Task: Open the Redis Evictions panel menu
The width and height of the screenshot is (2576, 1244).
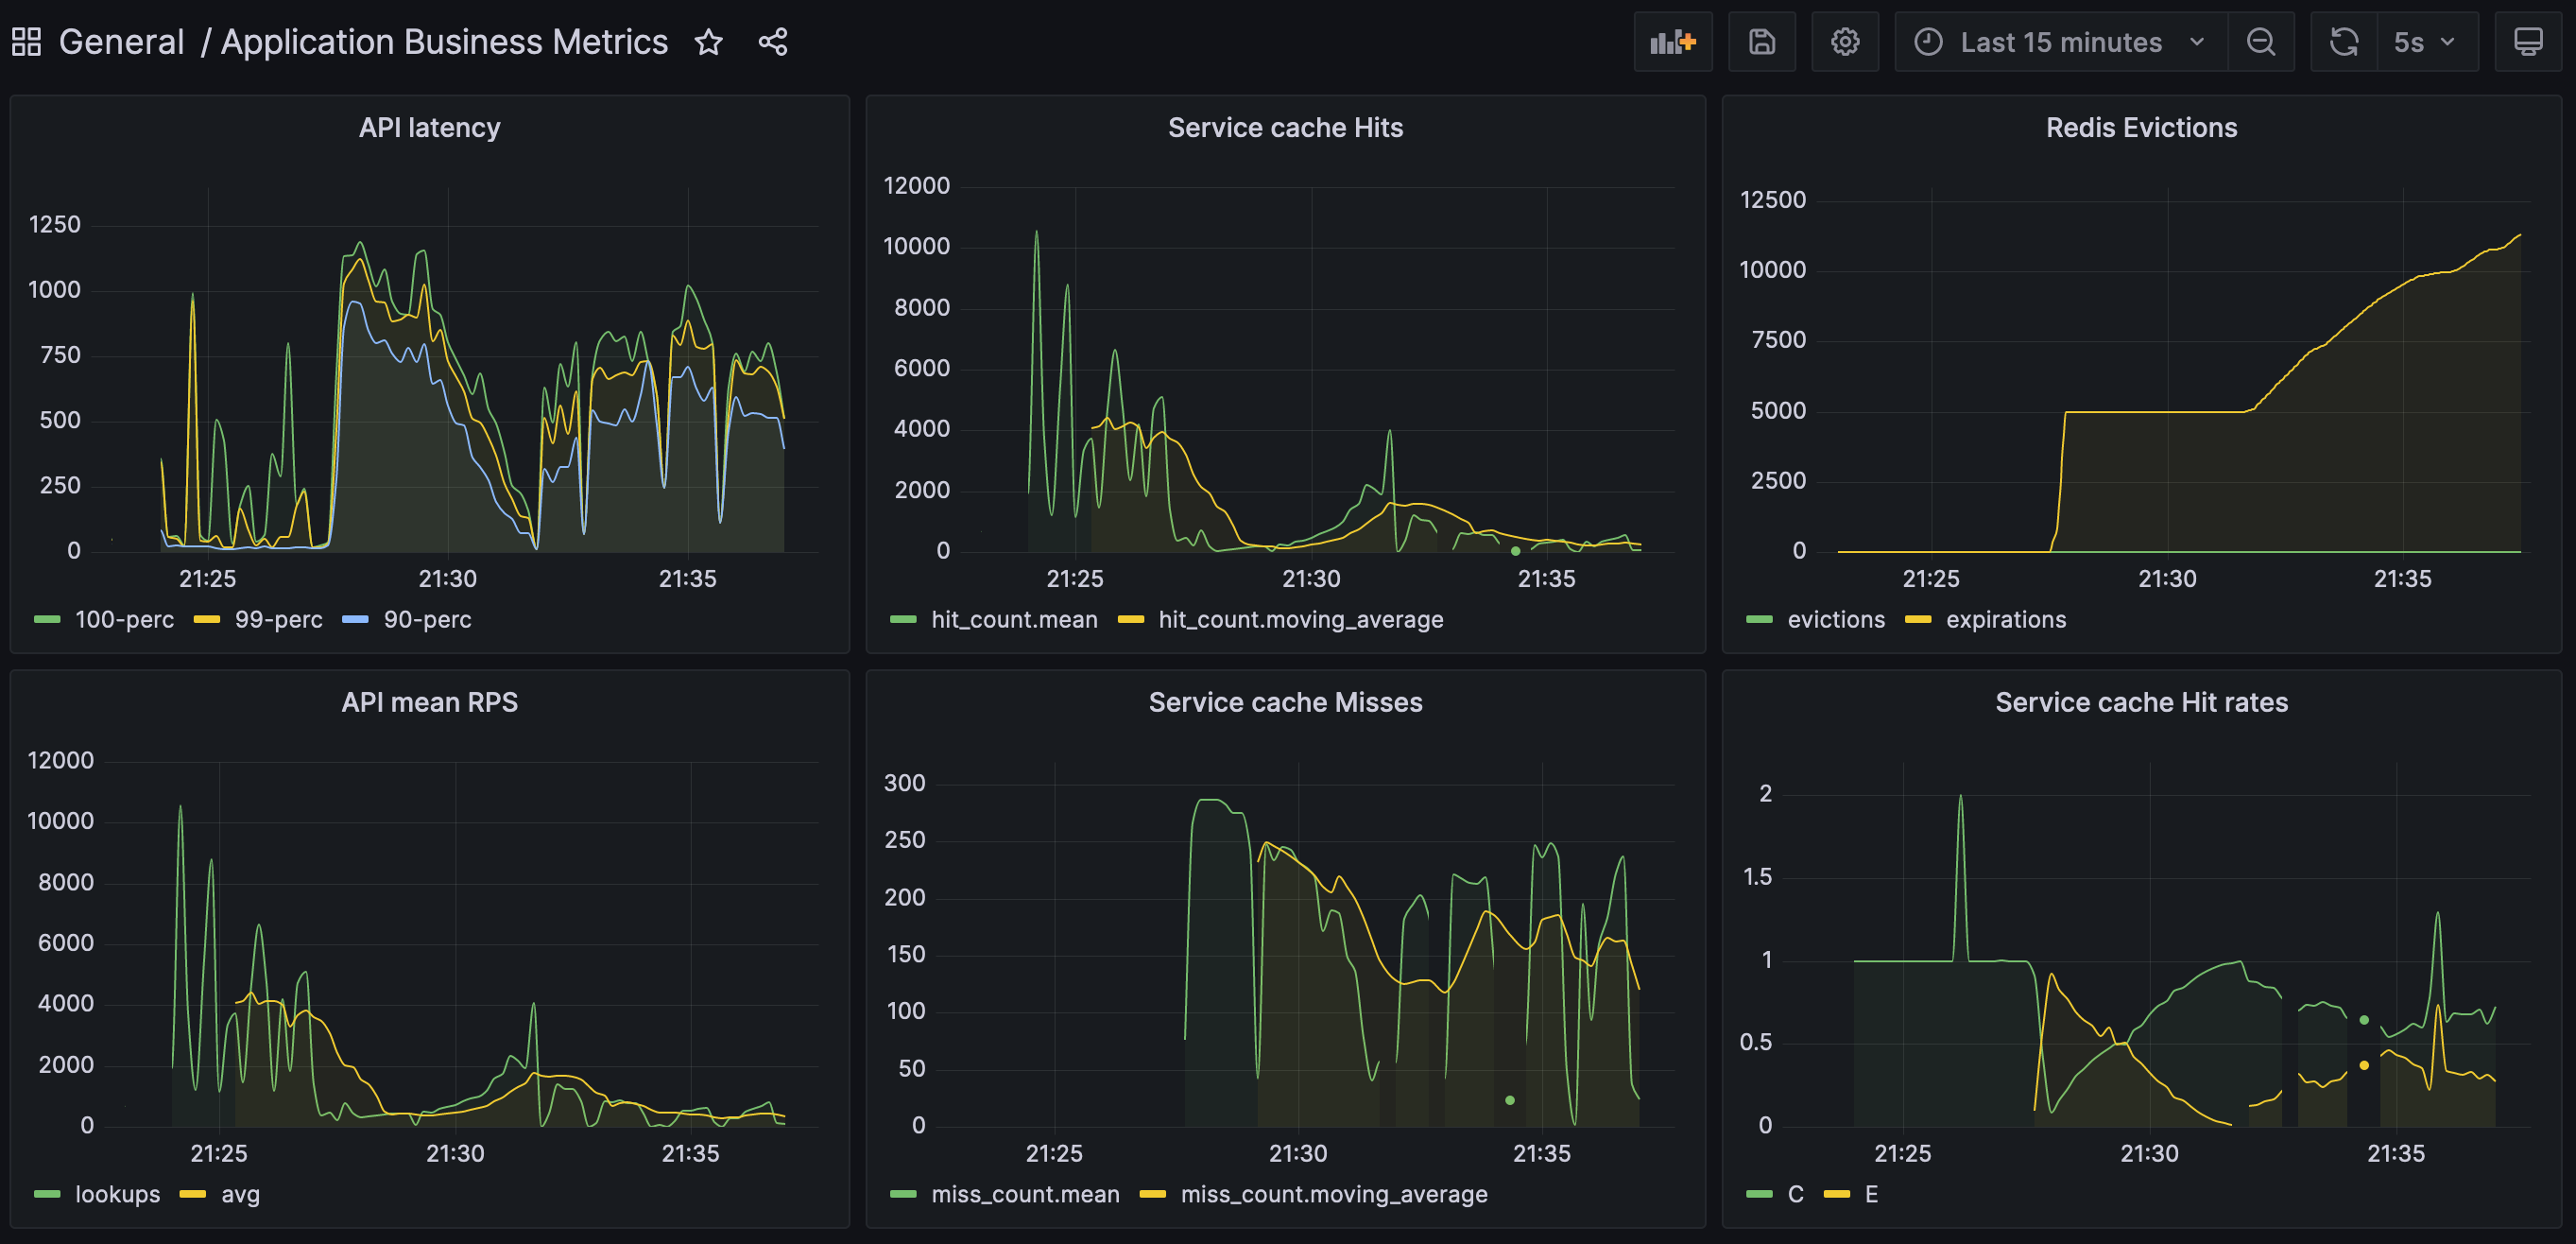Action: click(2141, 128)
